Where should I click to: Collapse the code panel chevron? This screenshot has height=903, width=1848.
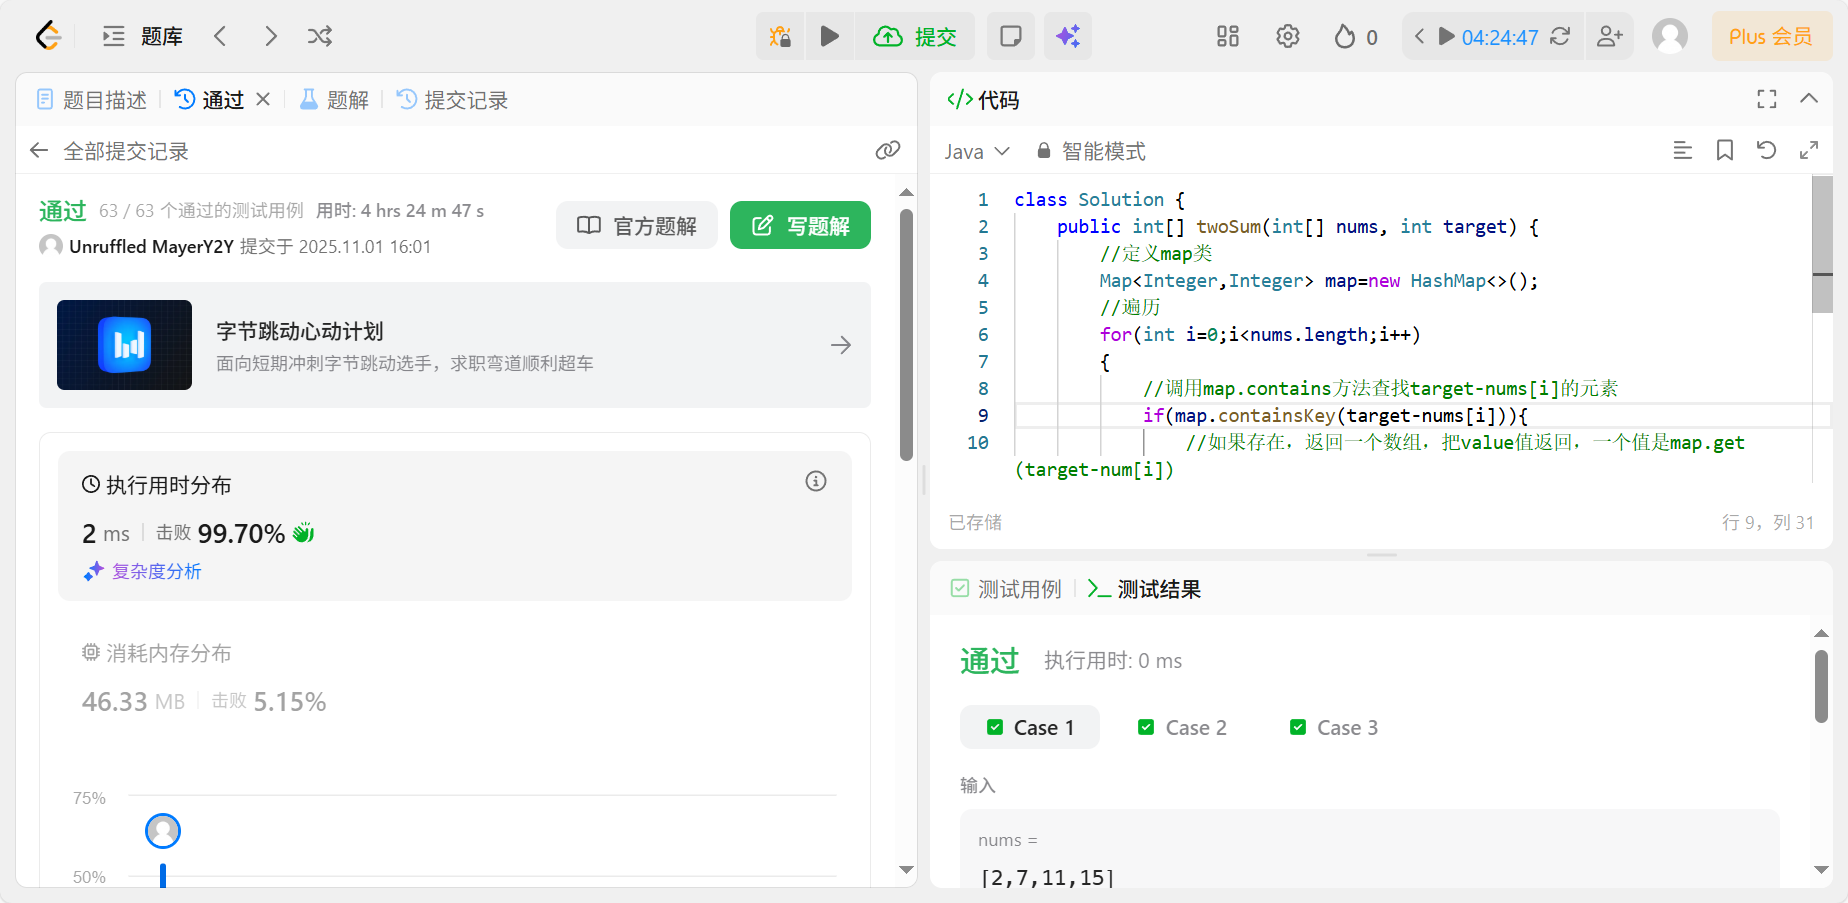tap(1809, 99)
